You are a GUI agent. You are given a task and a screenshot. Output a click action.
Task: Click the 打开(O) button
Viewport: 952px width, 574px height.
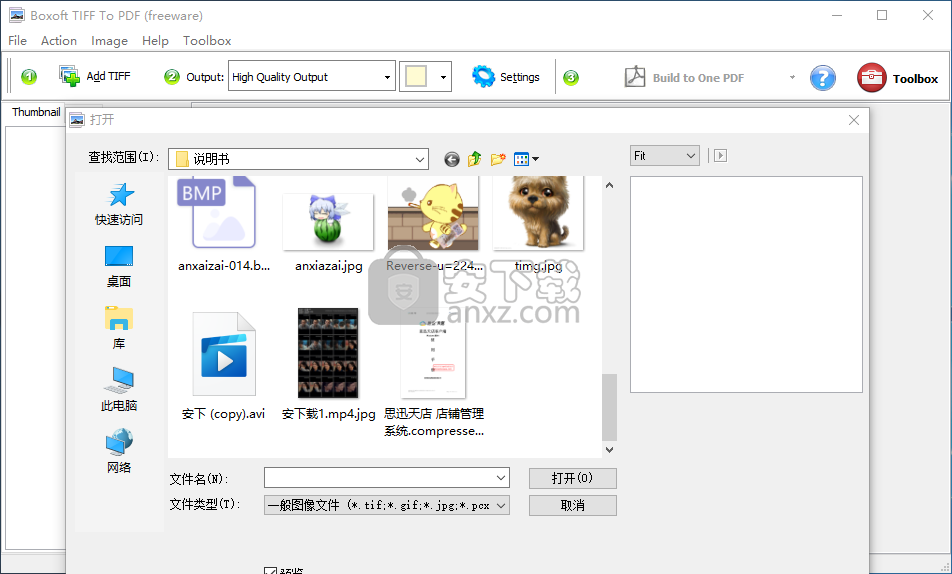pos(573,478)
